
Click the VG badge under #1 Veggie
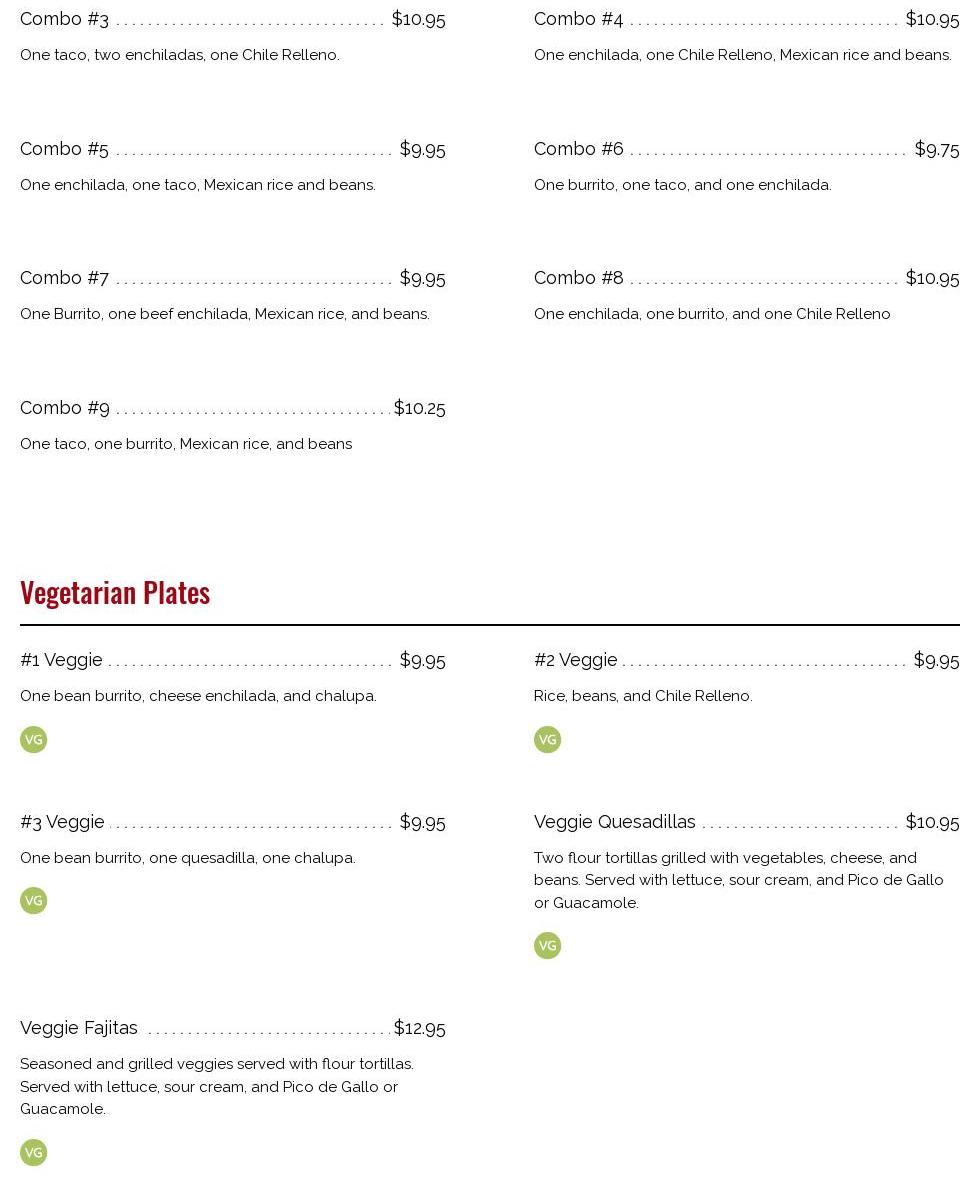(x=33, y=740)
